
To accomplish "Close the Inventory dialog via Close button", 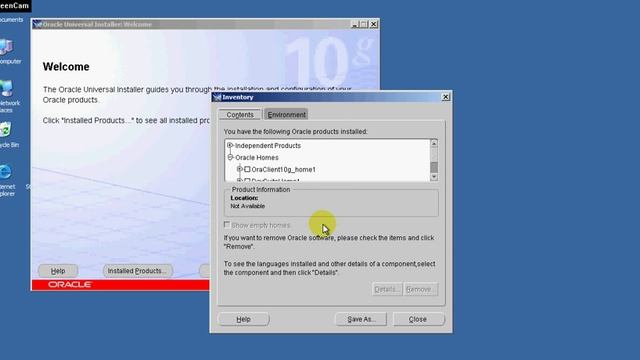I will click(x=418, y=319).
